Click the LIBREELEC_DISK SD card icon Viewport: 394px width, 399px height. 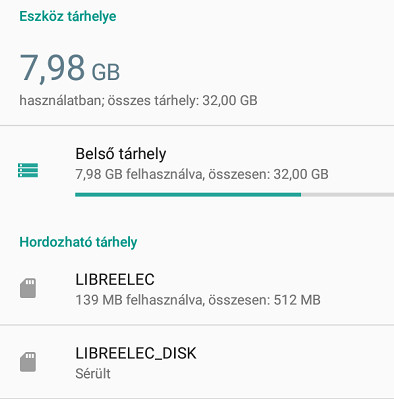[28, 362]
